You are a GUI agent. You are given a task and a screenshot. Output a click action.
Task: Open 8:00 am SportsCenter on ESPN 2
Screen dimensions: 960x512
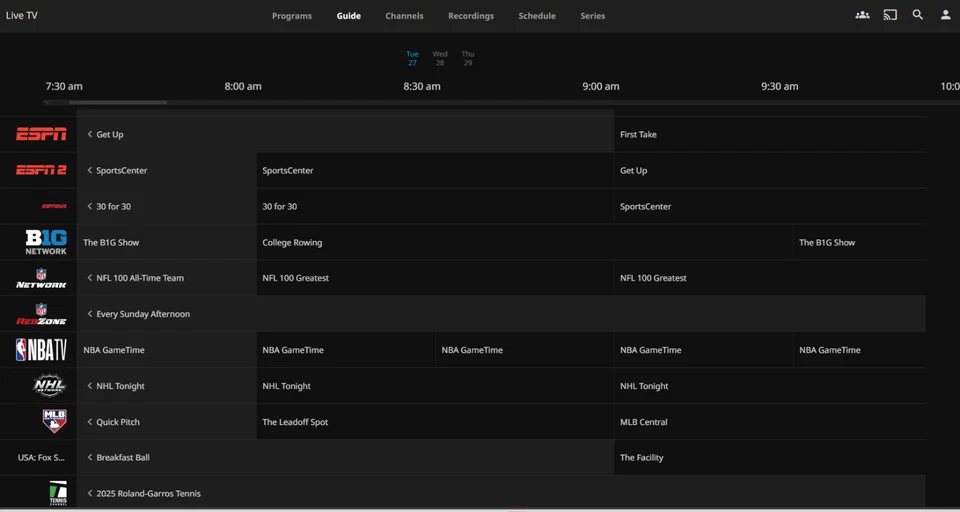point(435,170)
